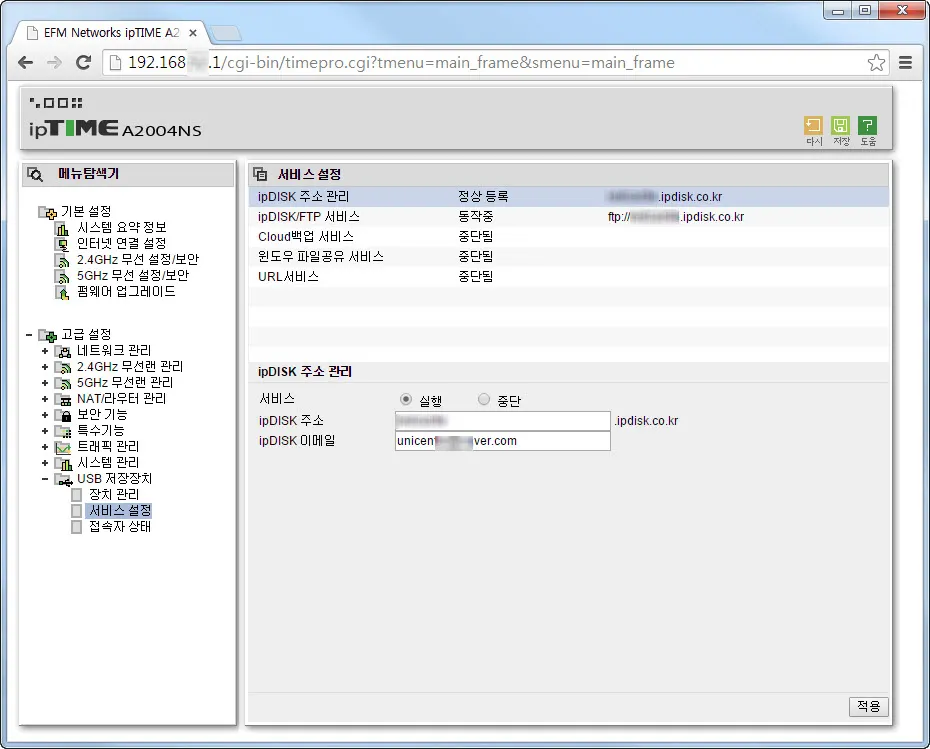Image resolution: width=930 pixels, height=749 pixels.
Task: Bookmark page using the star icon
Action: point(876,63)
